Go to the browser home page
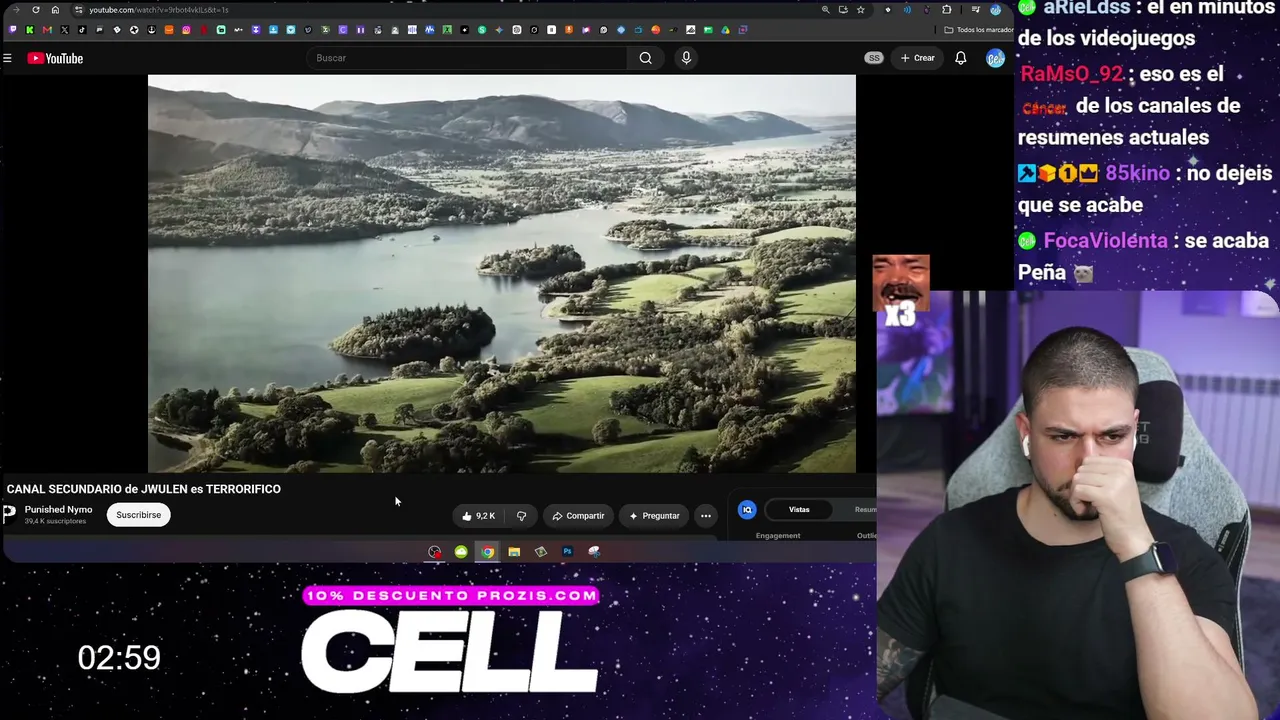 tap(55, 10)
